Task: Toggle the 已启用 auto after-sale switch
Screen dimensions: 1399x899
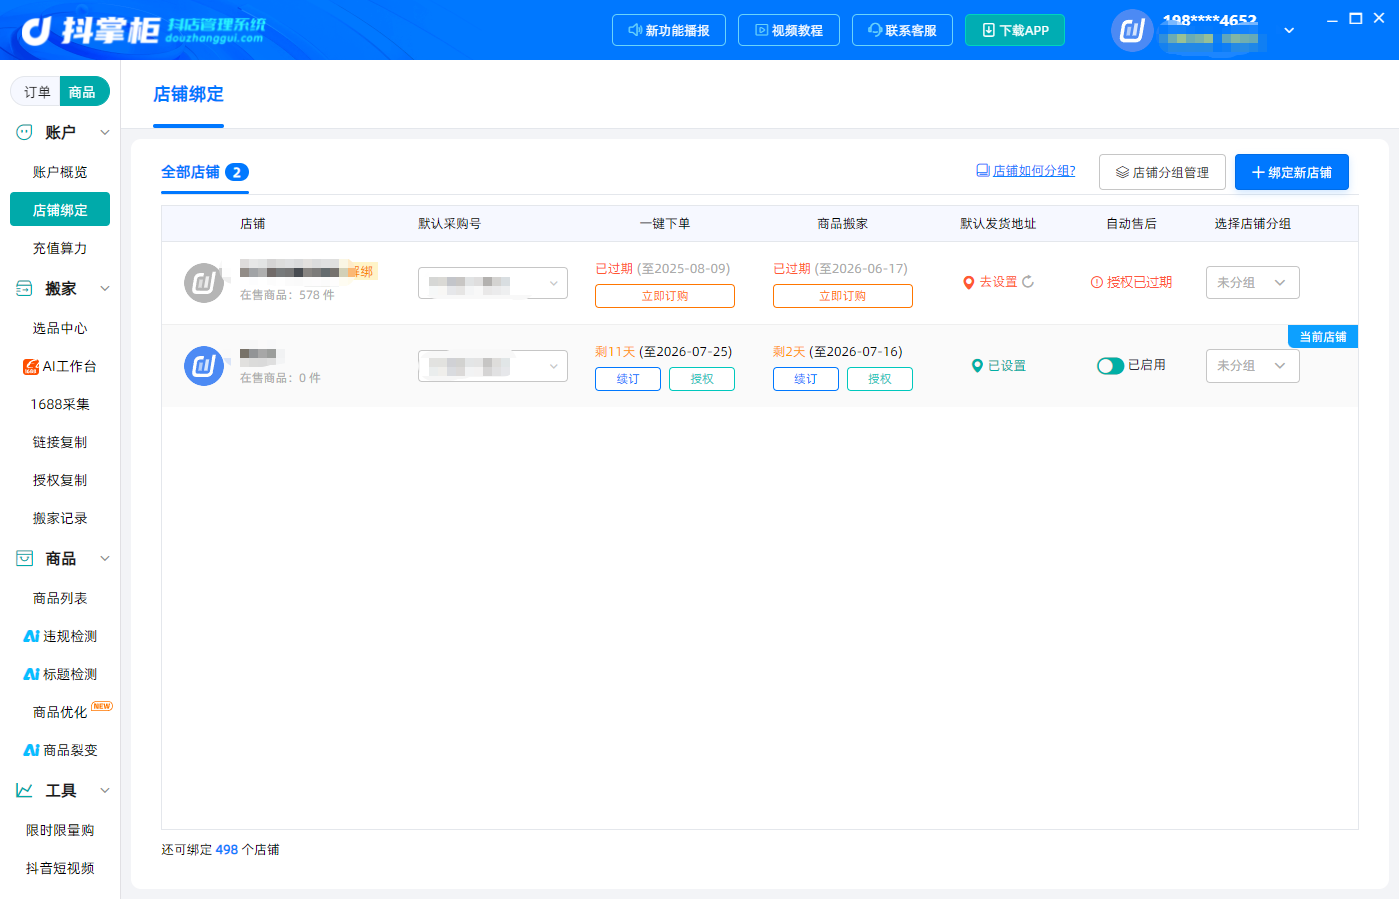Action: click(x=1110, y=366)
